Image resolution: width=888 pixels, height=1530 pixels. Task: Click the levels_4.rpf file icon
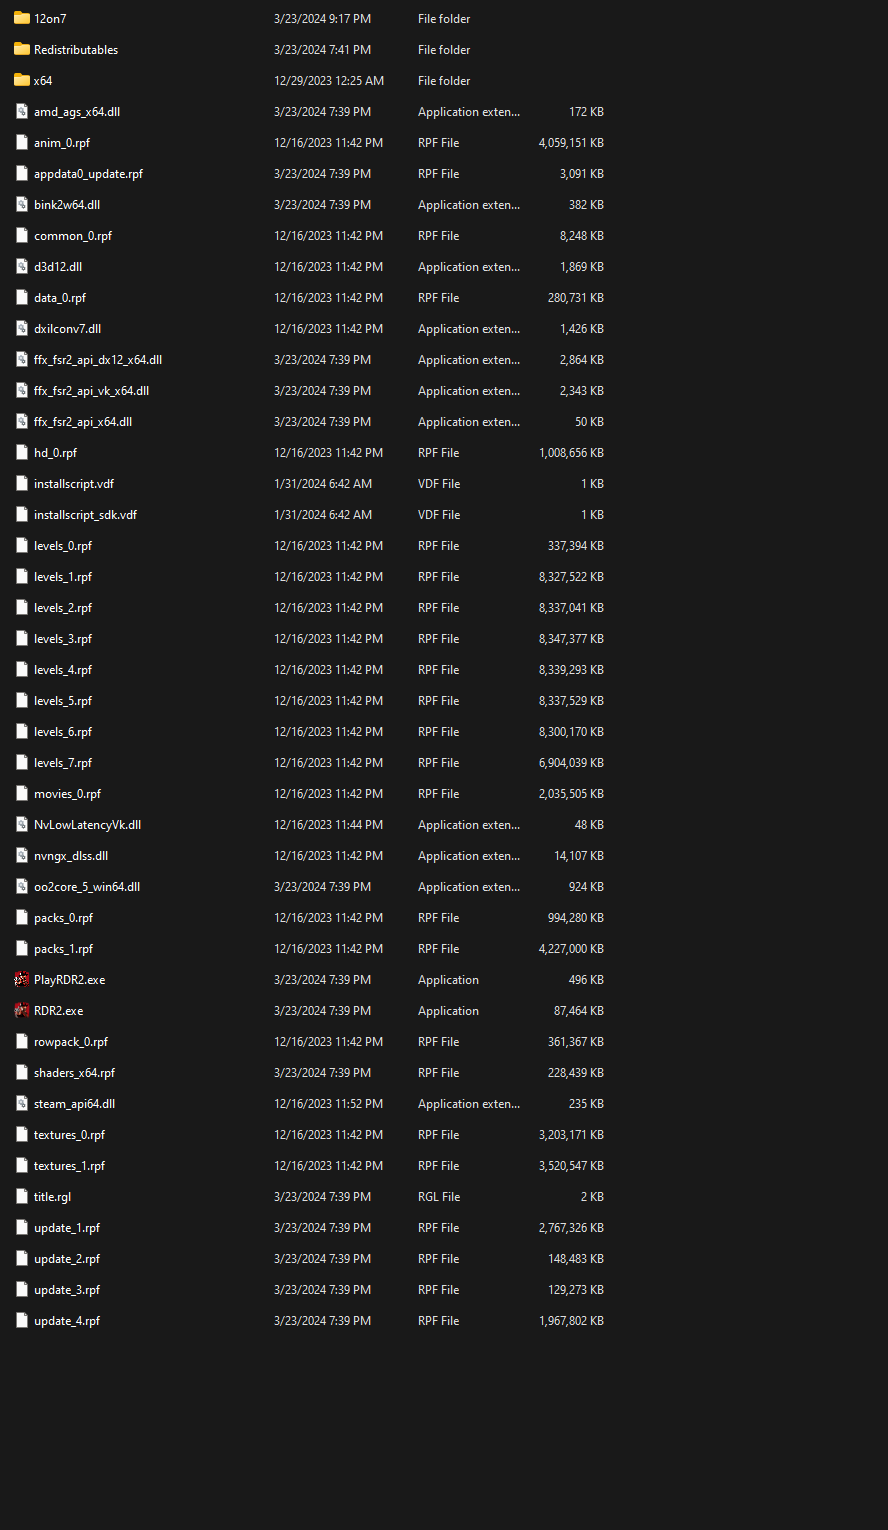22,669
